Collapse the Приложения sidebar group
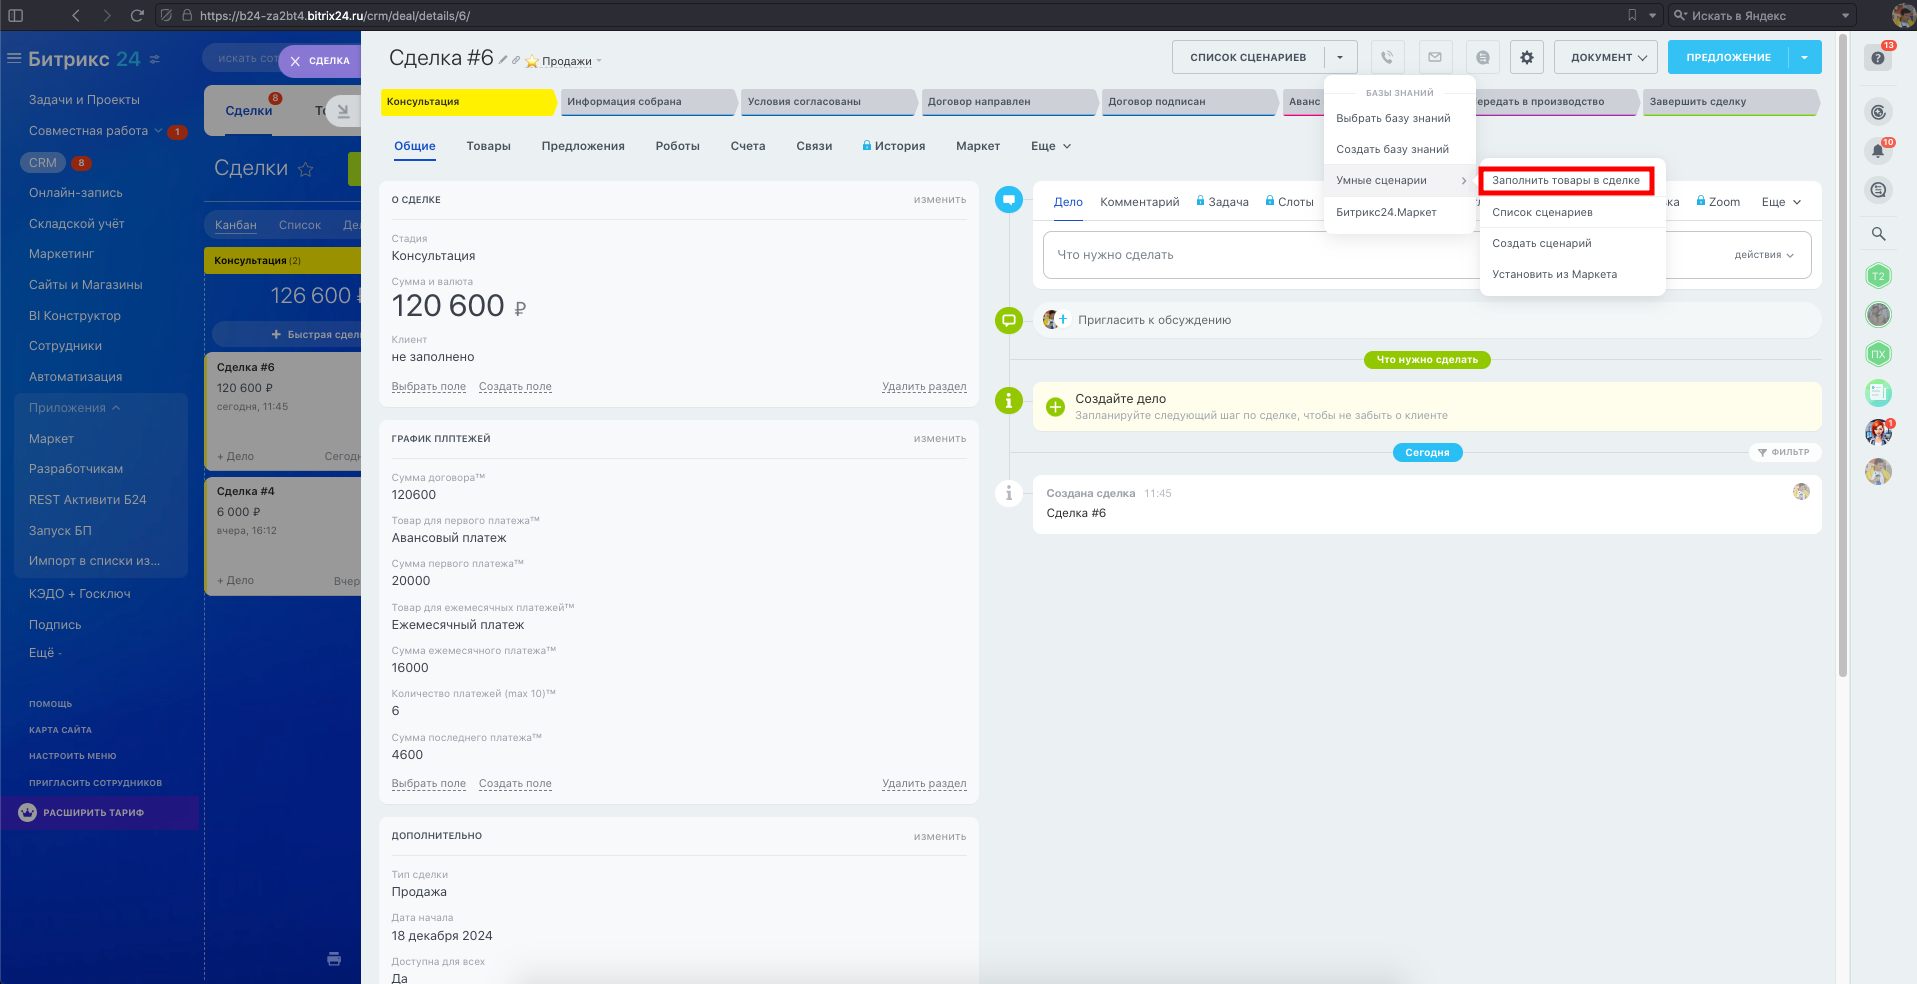Screen dimensions: 1917x984 pos(75,408)
